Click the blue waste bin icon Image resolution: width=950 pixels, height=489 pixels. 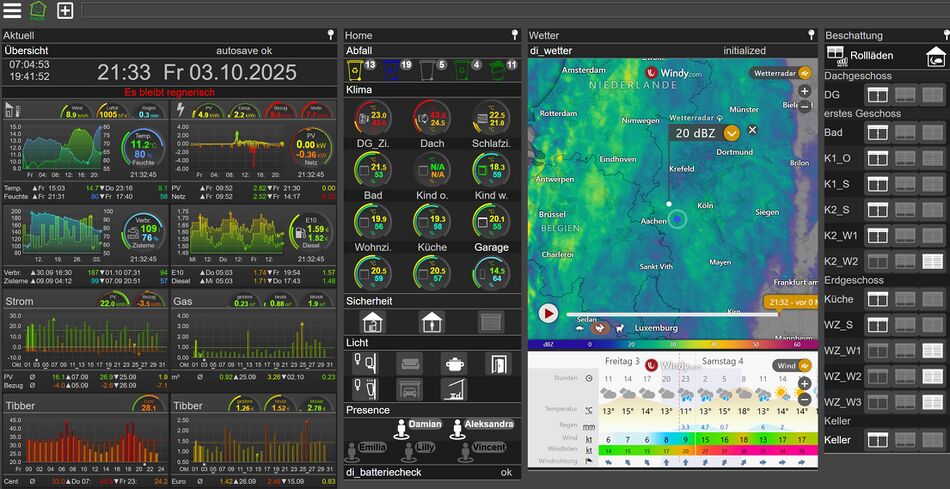(x=392, y=69)
